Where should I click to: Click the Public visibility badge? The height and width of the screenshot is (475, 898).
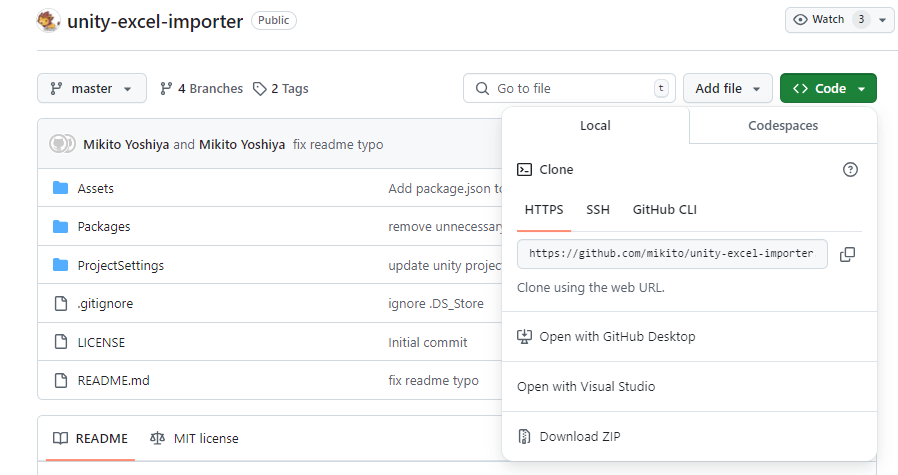pos(274,20)
